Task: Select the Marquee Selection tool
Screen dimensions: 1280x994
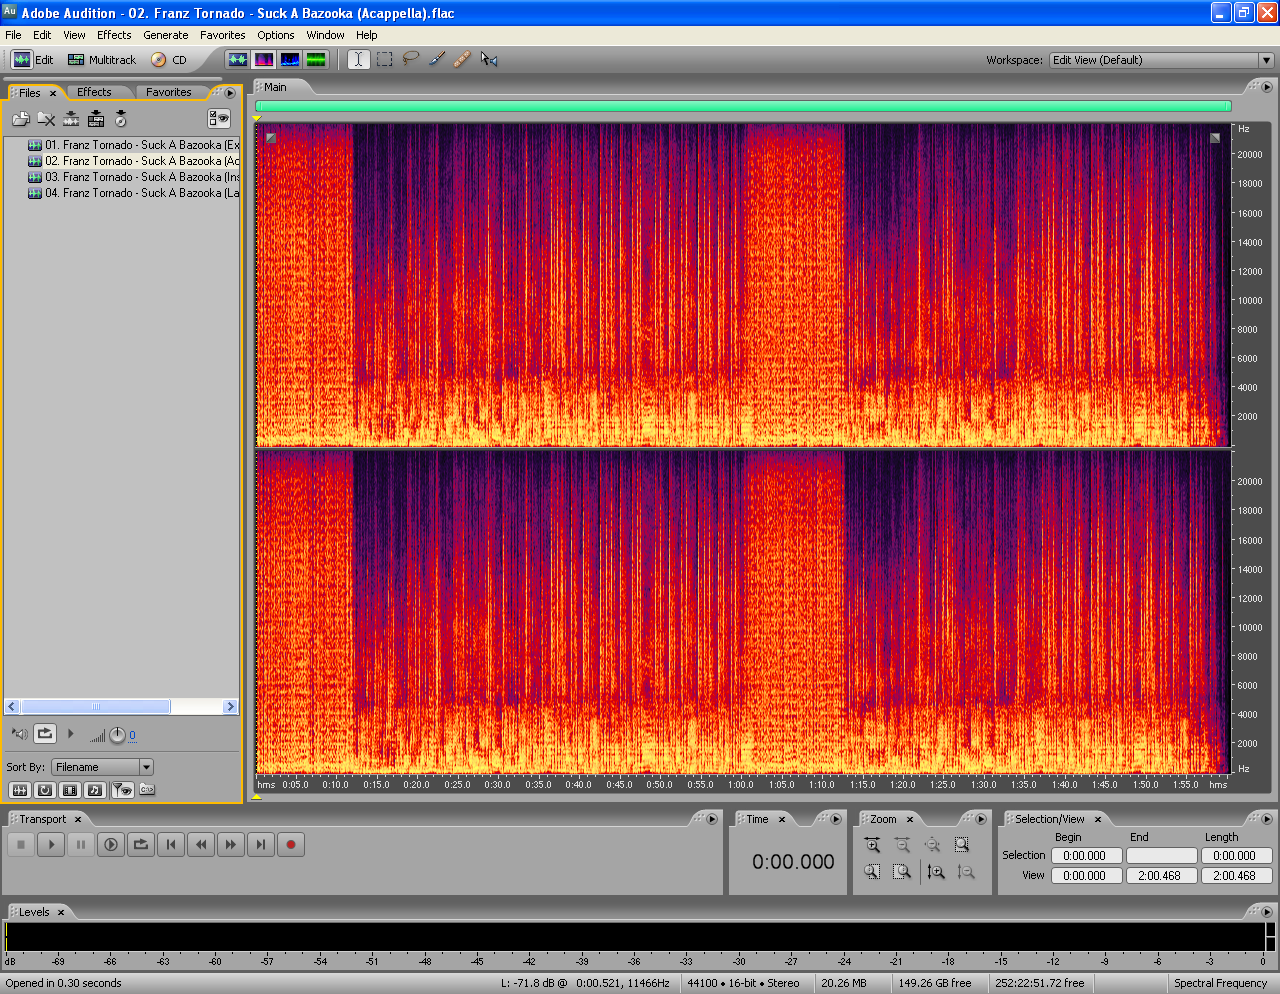Action: 385,60
